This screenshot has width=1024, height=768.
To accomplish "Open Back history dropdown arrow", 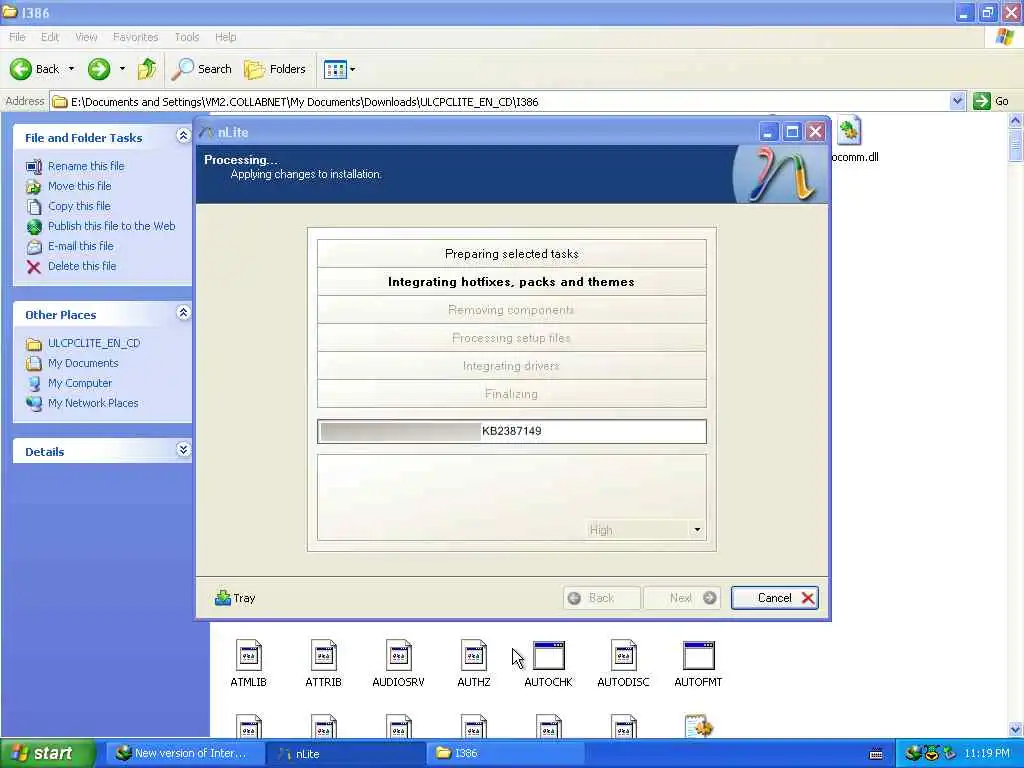I will [71, 69].
